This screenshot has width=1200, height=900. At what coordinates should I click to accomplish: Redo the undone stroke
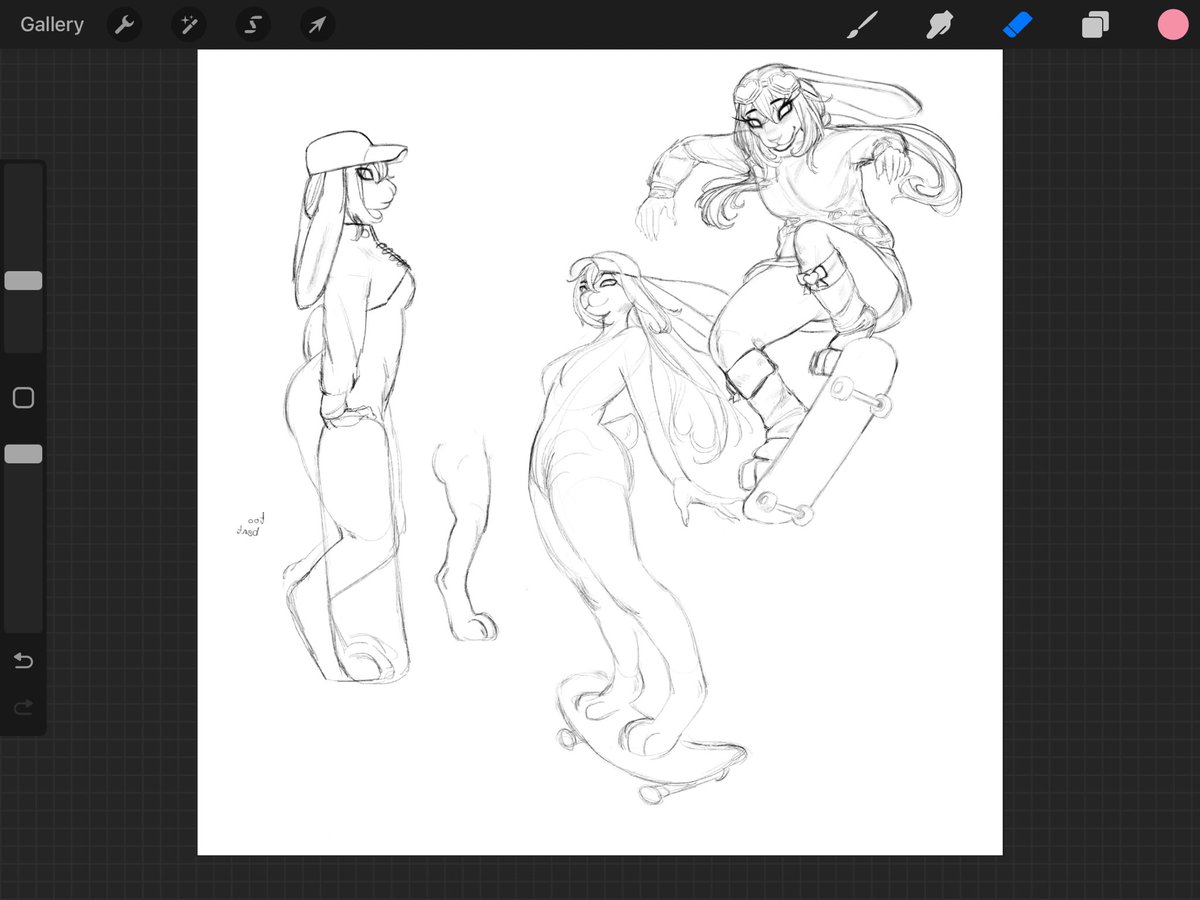point(23,707)
